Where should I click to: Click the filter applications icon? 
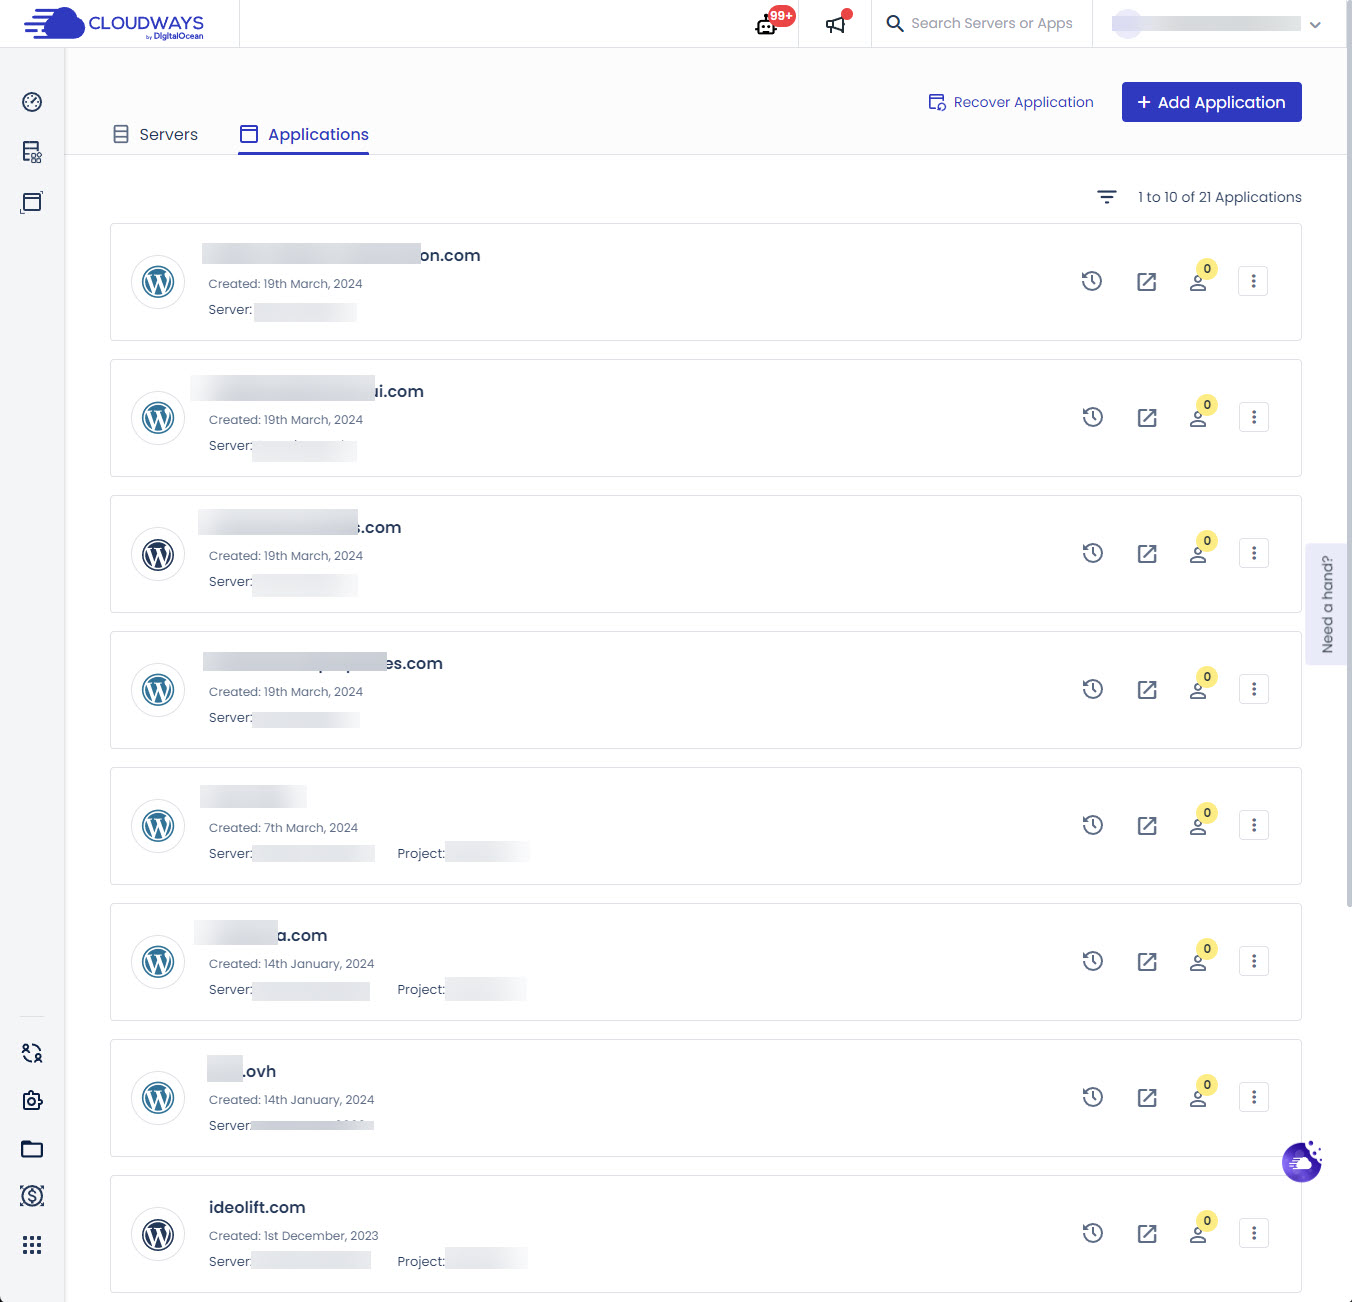pos(1107,197)
